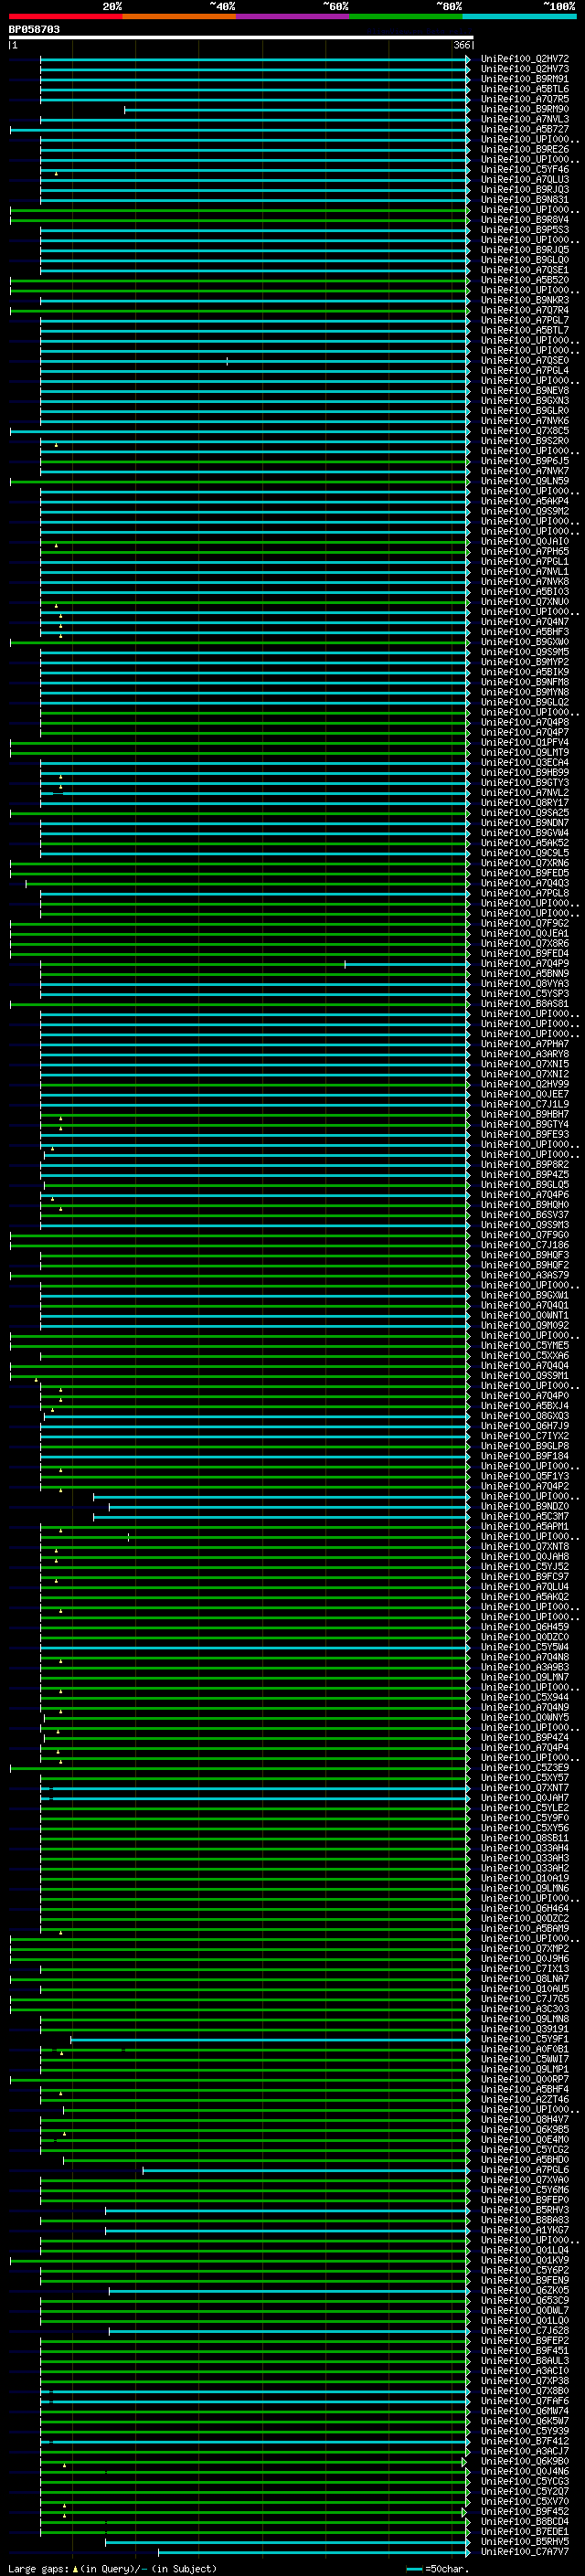The image size is (585, 2576).
Task: Click the cyan ~100% identity legend bar
Action: point(518,16)
